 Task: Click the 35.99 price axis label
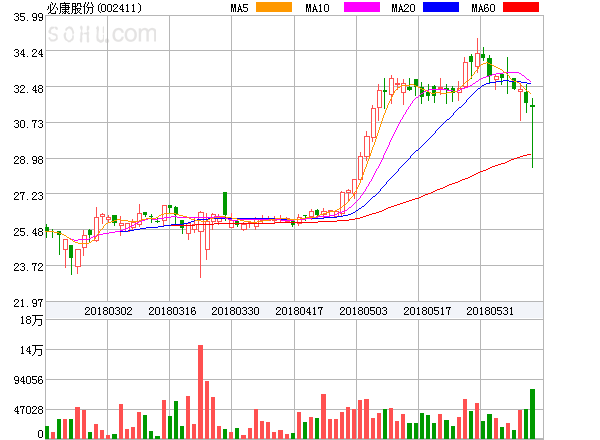28,17
